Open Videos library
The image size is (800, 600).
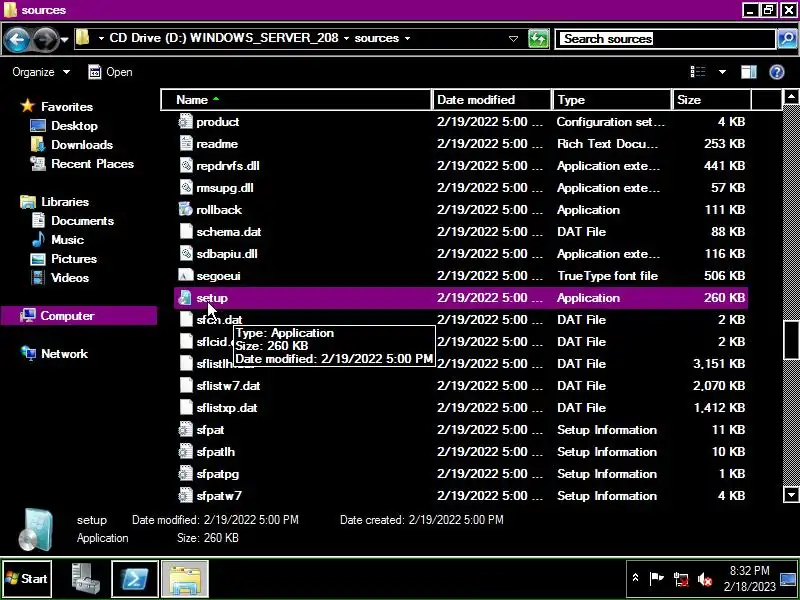click(x=70, y=278)
